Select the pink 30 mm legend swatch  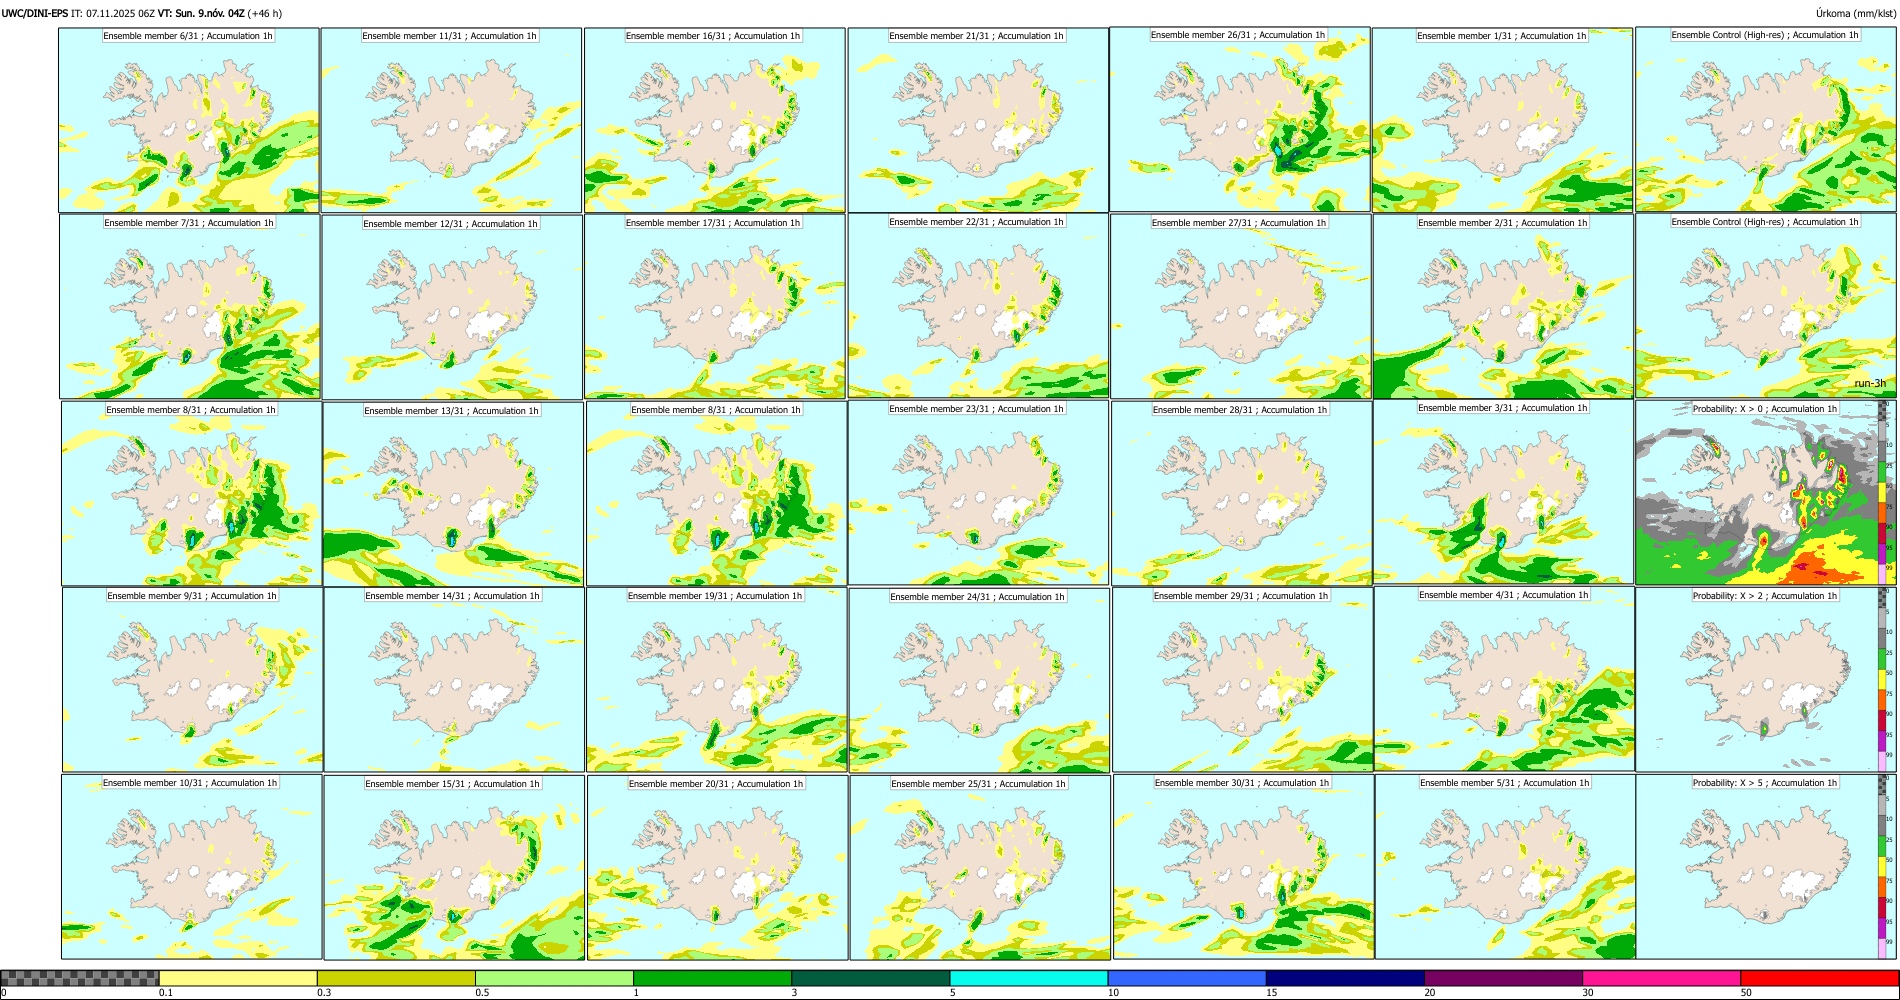(x=1660, y=978)
